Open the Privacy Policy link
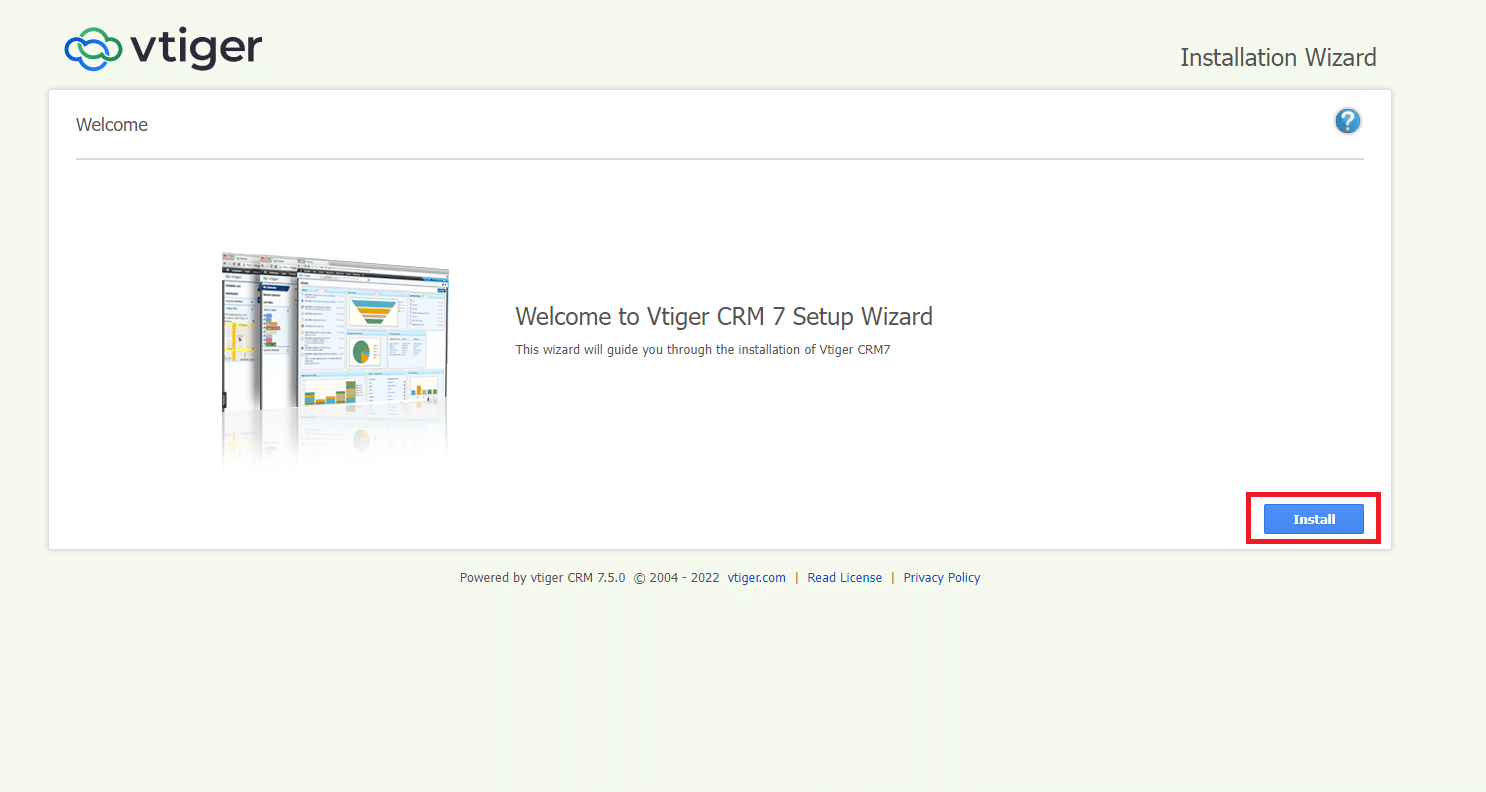1486x792 pixels. [x=941, y=577]
